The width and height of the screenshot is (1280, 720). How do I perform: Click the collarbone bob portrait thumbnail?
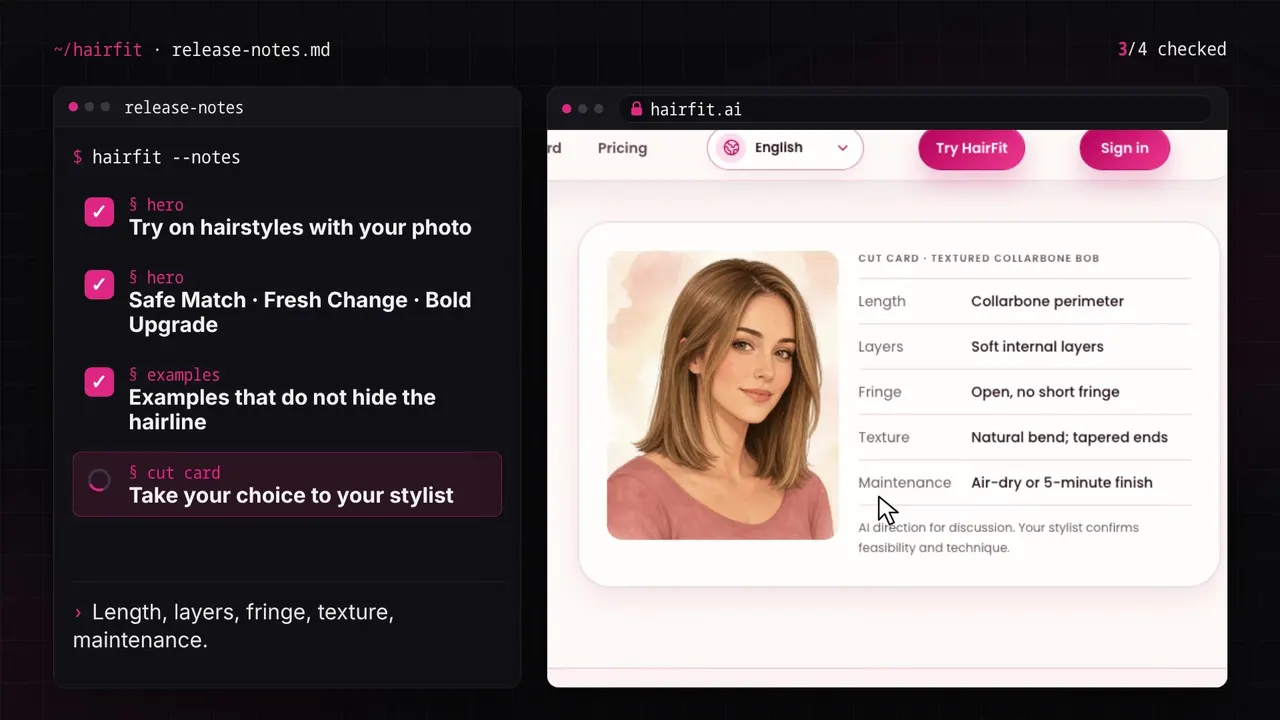tap(722, 395)
